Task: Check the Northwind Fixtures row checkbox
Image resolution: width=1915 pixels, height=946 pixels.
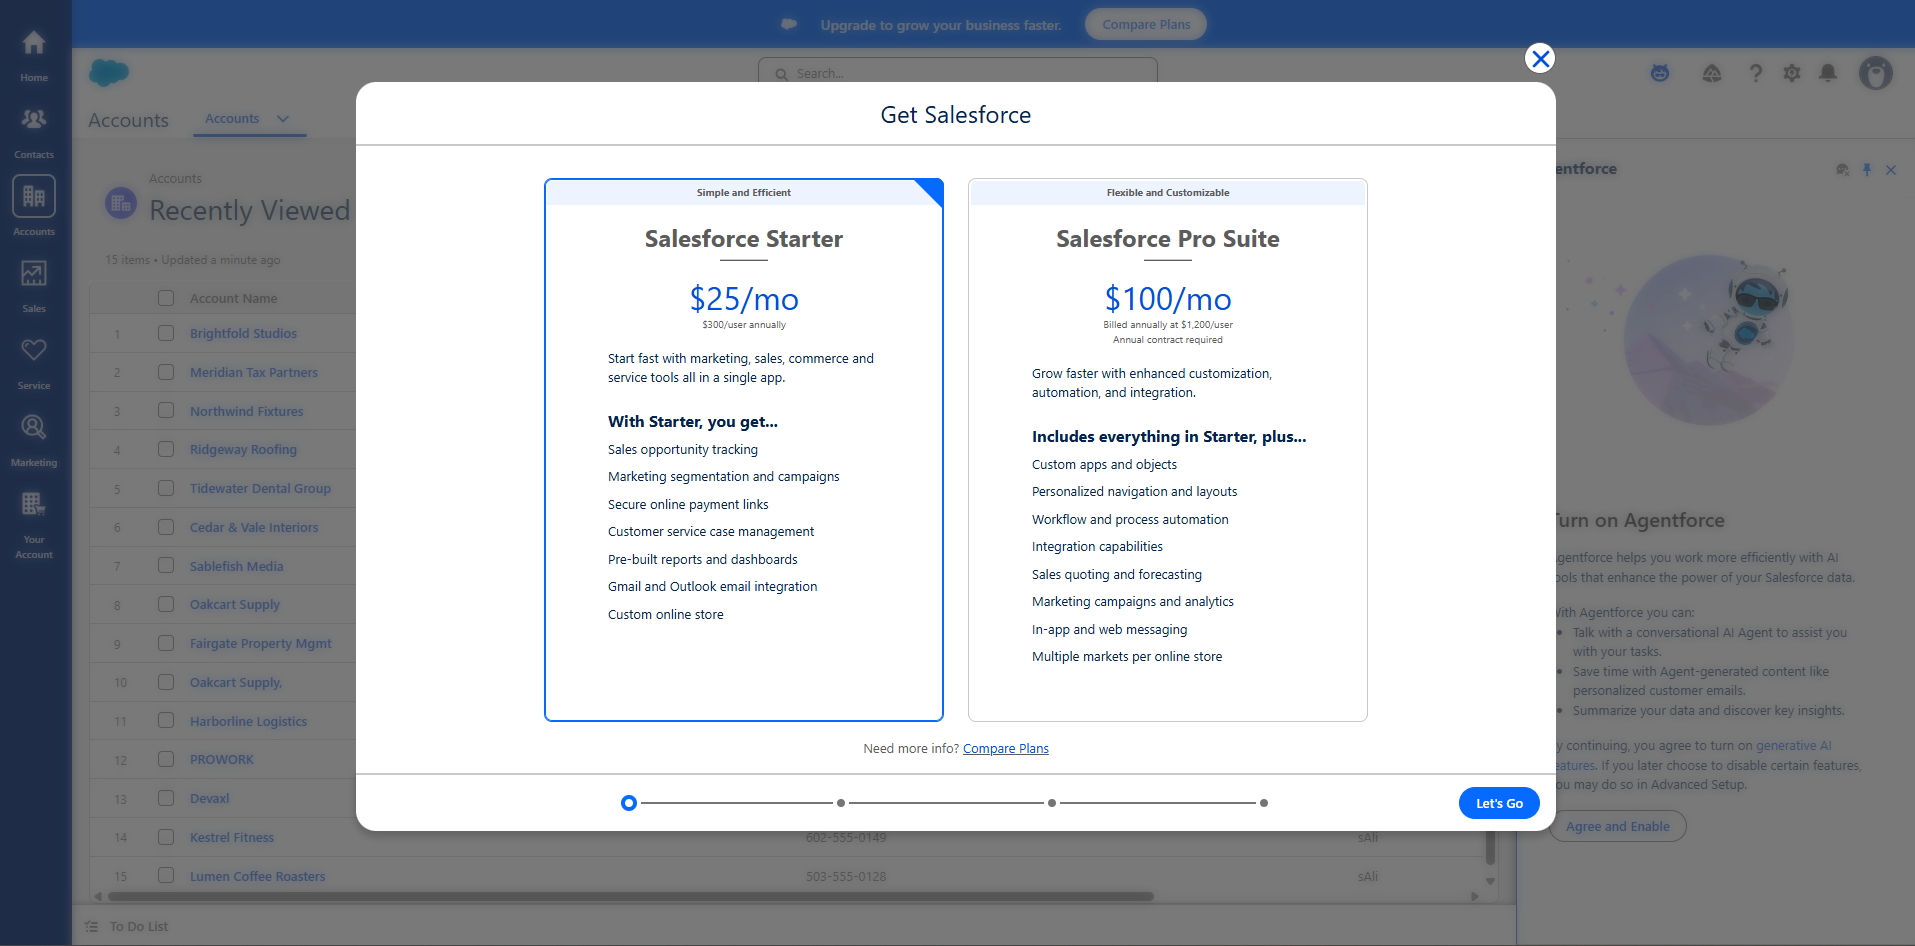Action: coord(166,411)
